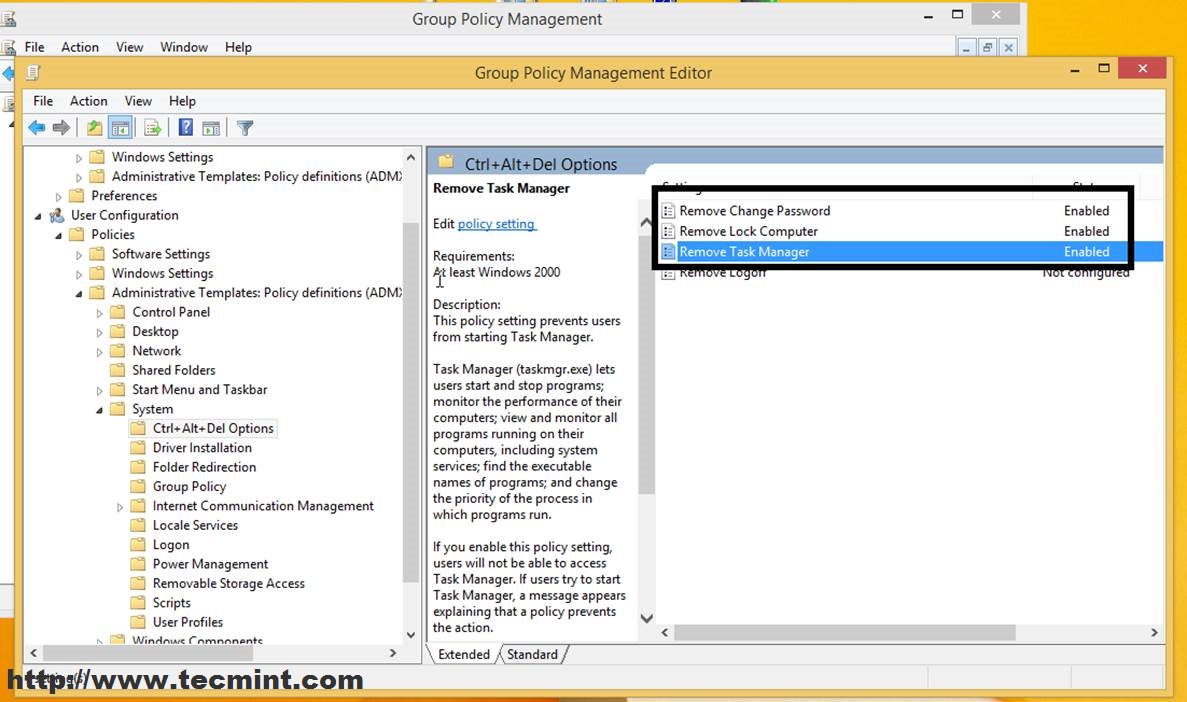Image resolution: width=1187 pixels, height=702 pixels.
Task: Collapse the User Configuration node
Action: [38, 216]
